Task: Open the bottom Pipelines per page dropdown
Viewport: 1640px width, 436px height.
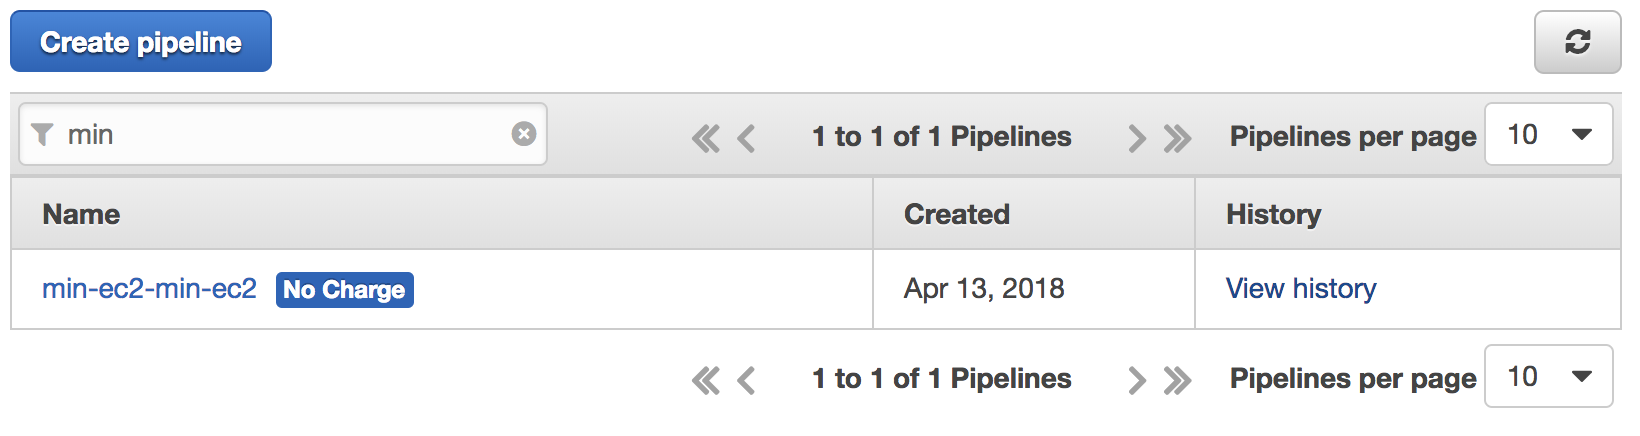Action: coord(1549,376)
